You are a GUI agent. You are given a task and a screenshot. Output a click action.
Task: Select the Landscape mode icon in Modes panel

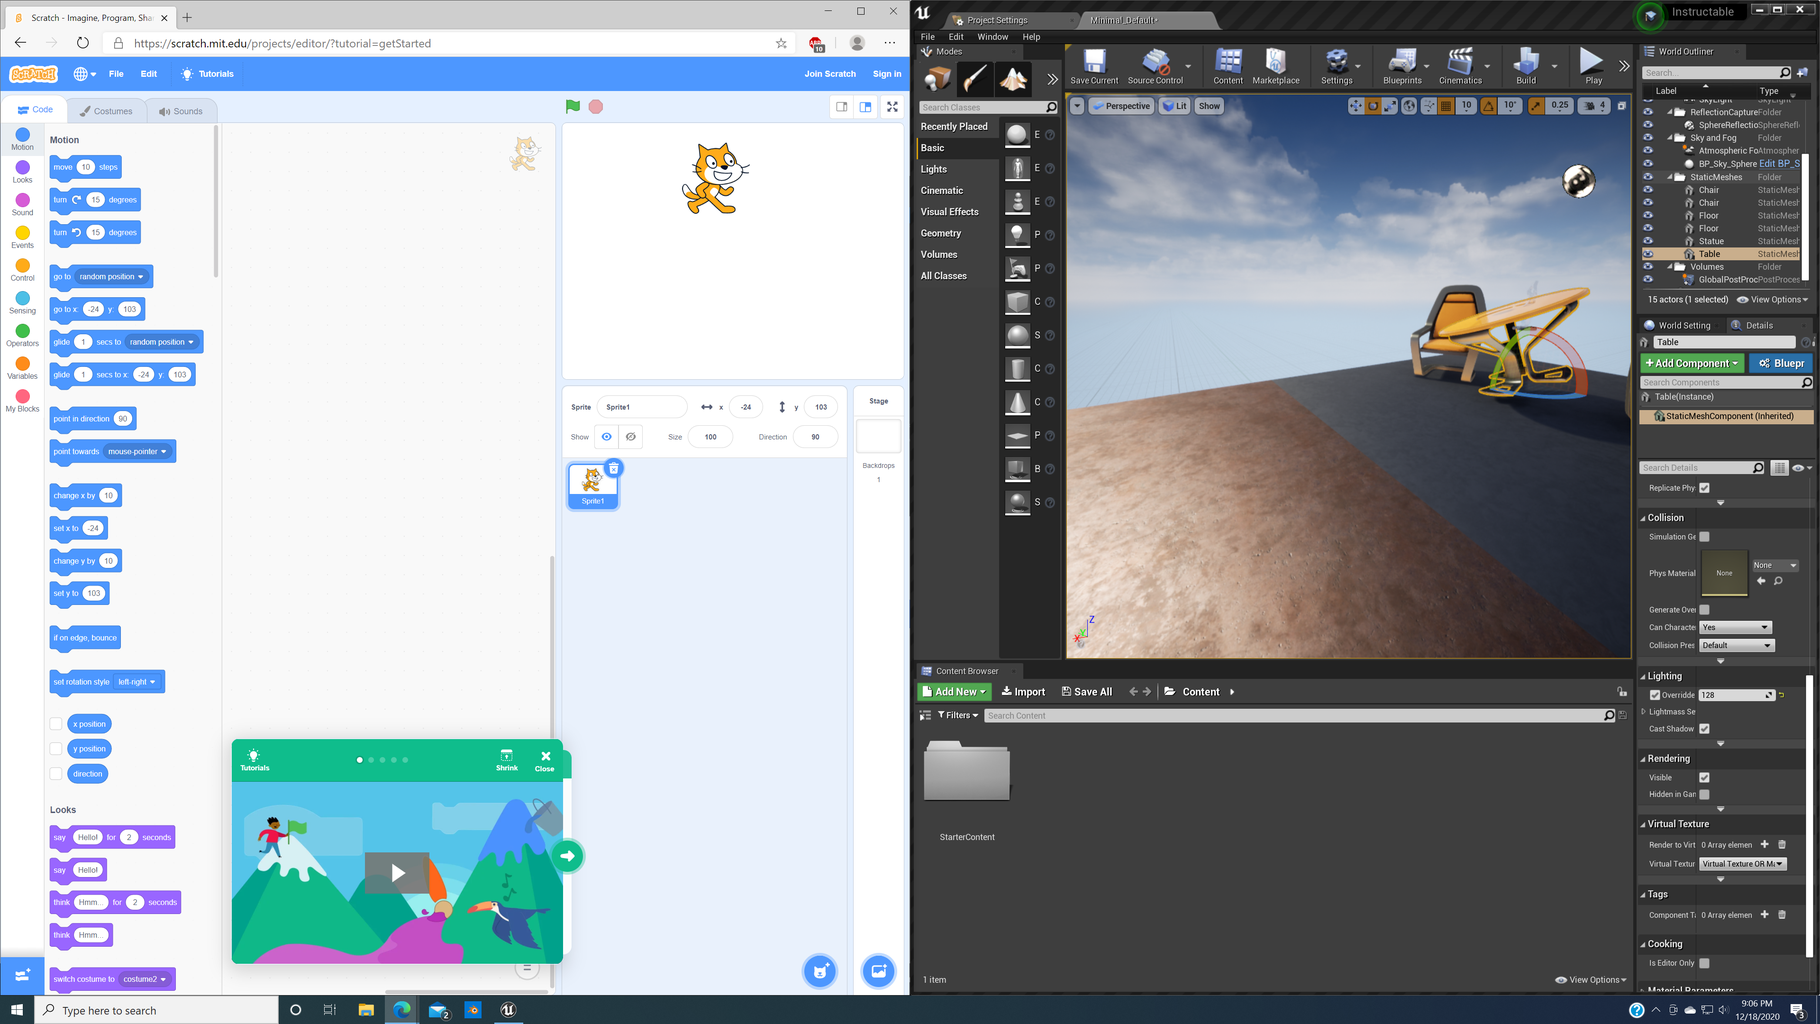[x=1013, y=77]
